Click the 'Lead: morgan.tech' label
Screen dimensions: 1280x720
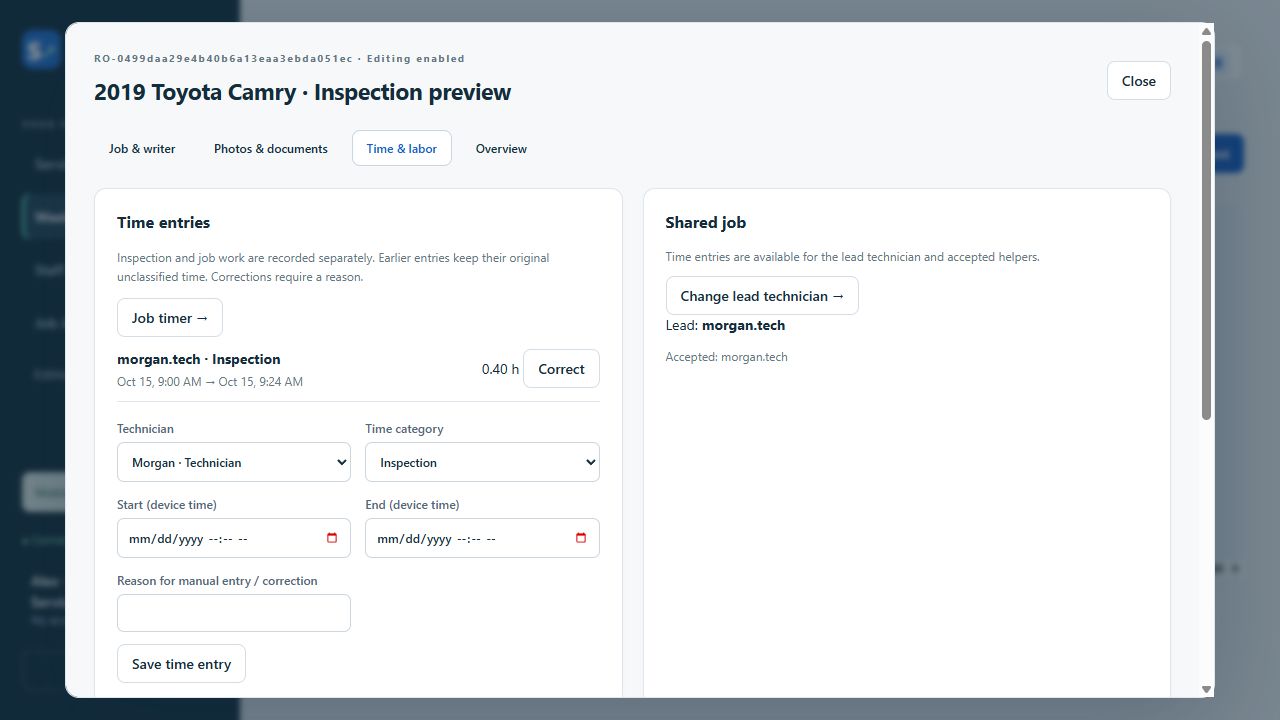[725, 325]
